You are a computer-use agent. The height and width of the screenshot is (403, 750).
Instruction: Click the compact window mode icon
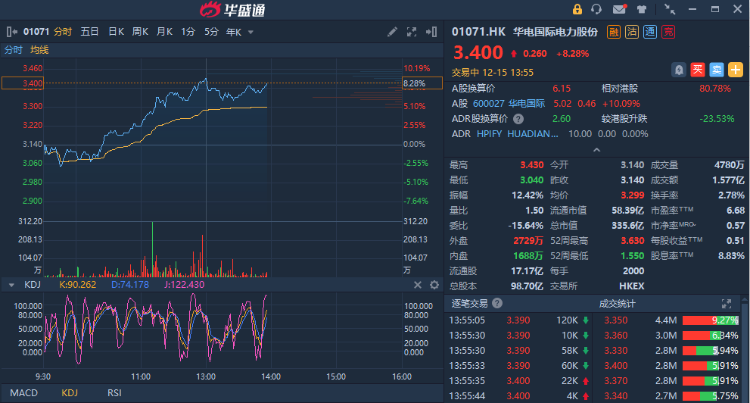point(670,9)
